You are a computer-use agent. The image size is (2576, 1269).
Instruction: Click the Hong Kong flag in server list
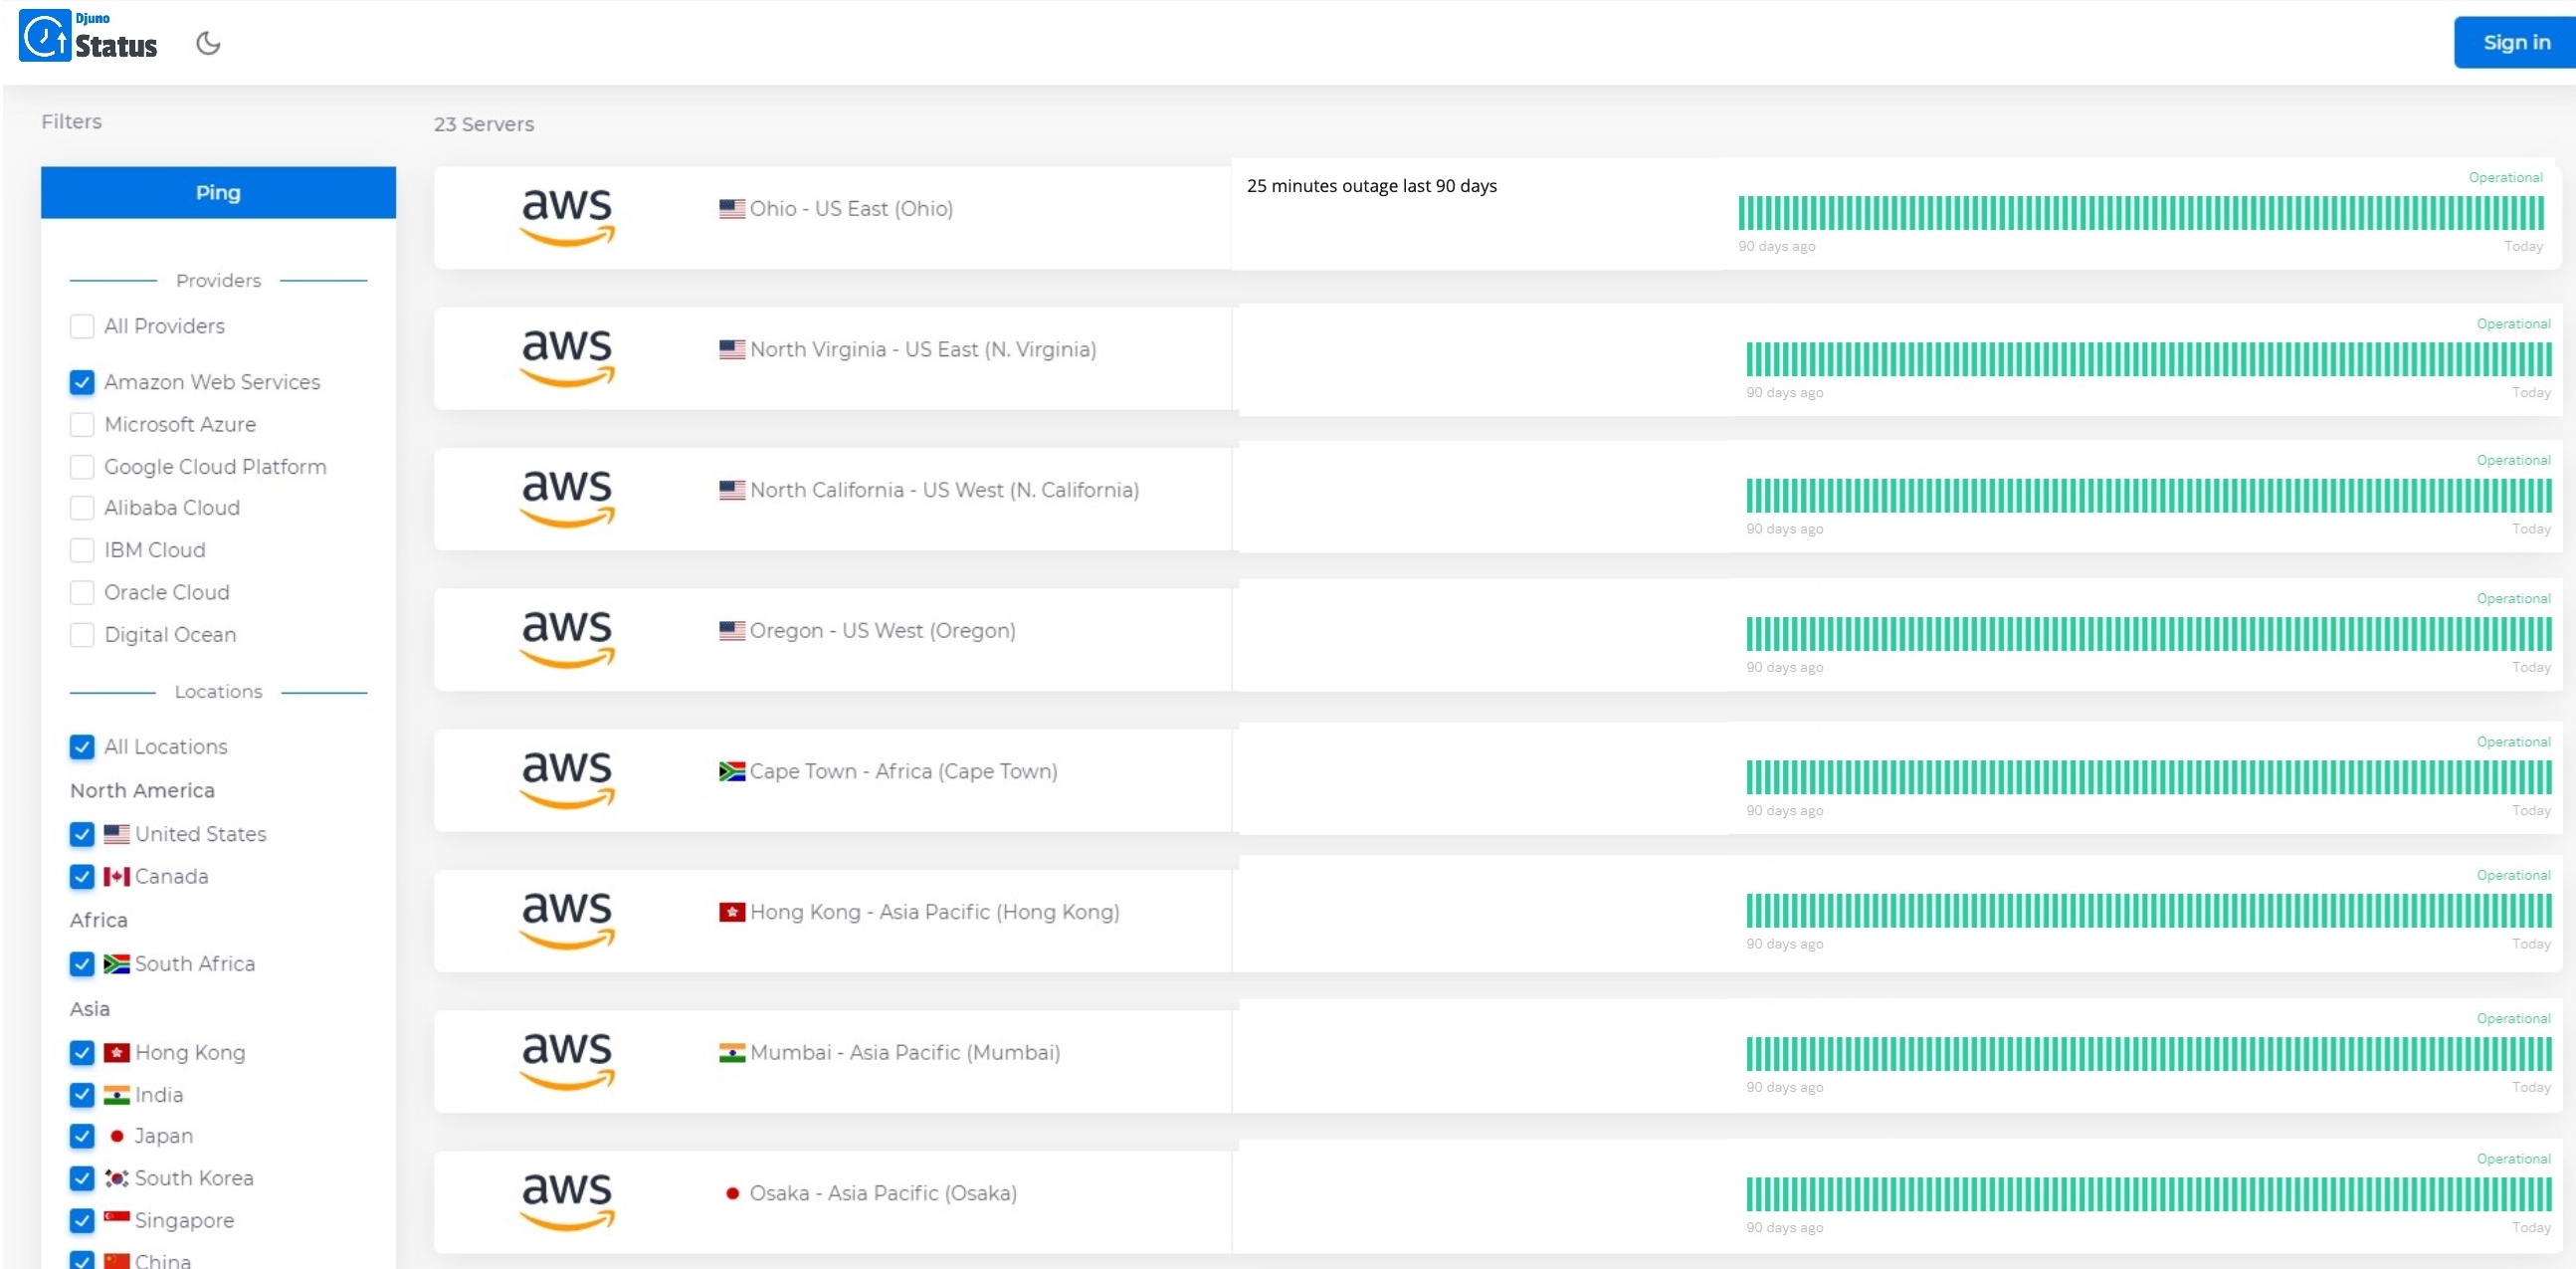(732, 913)
